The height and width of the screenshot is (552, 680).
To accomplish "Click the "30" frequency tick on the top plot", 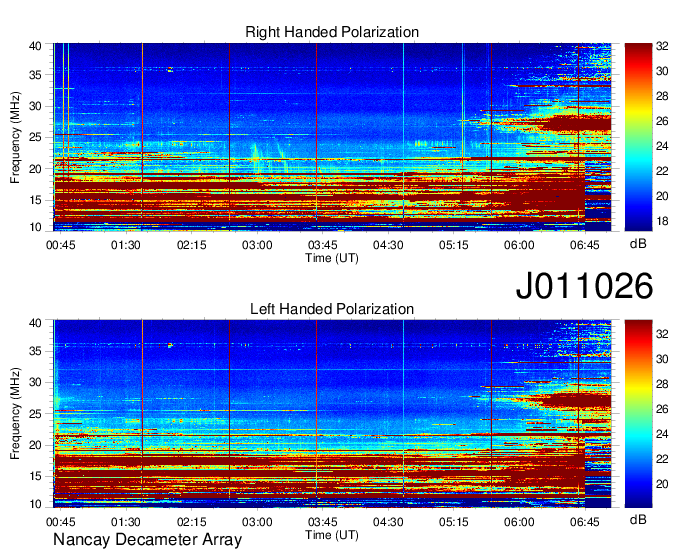I will pos(35,106).
